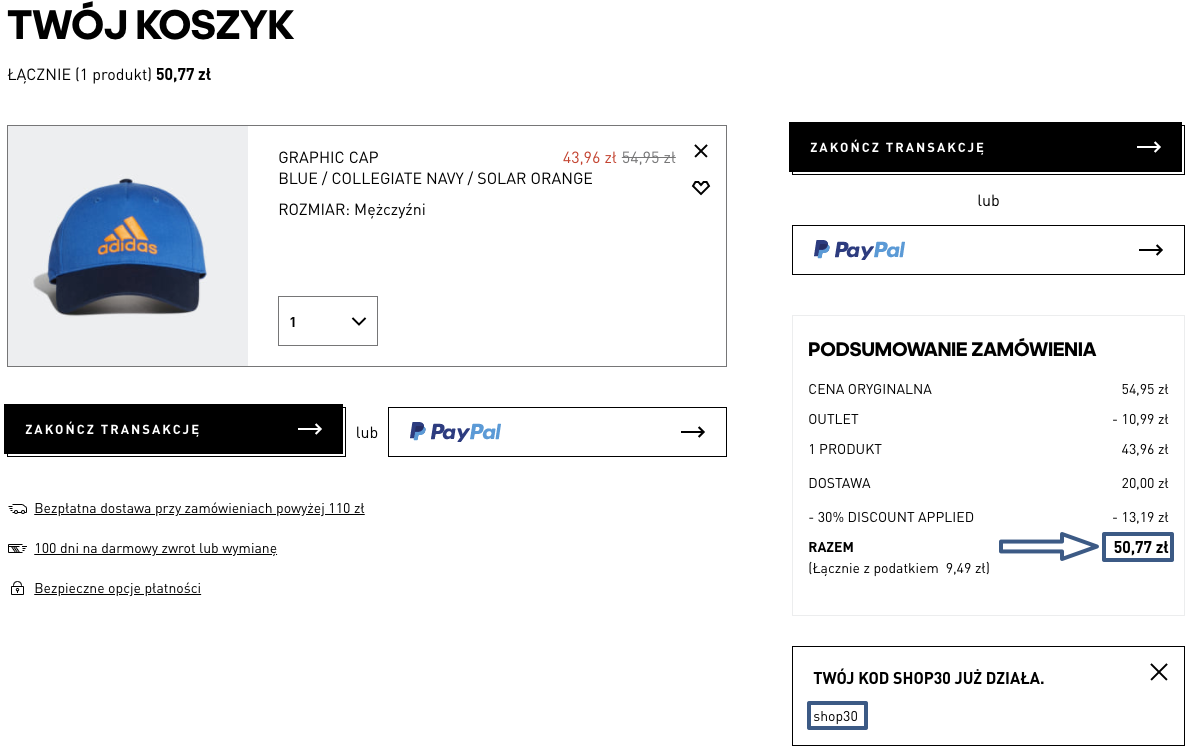Click the blue adidas cap thumbnail
This screenshot has width=1190, height=754.
tap(127, 246)
